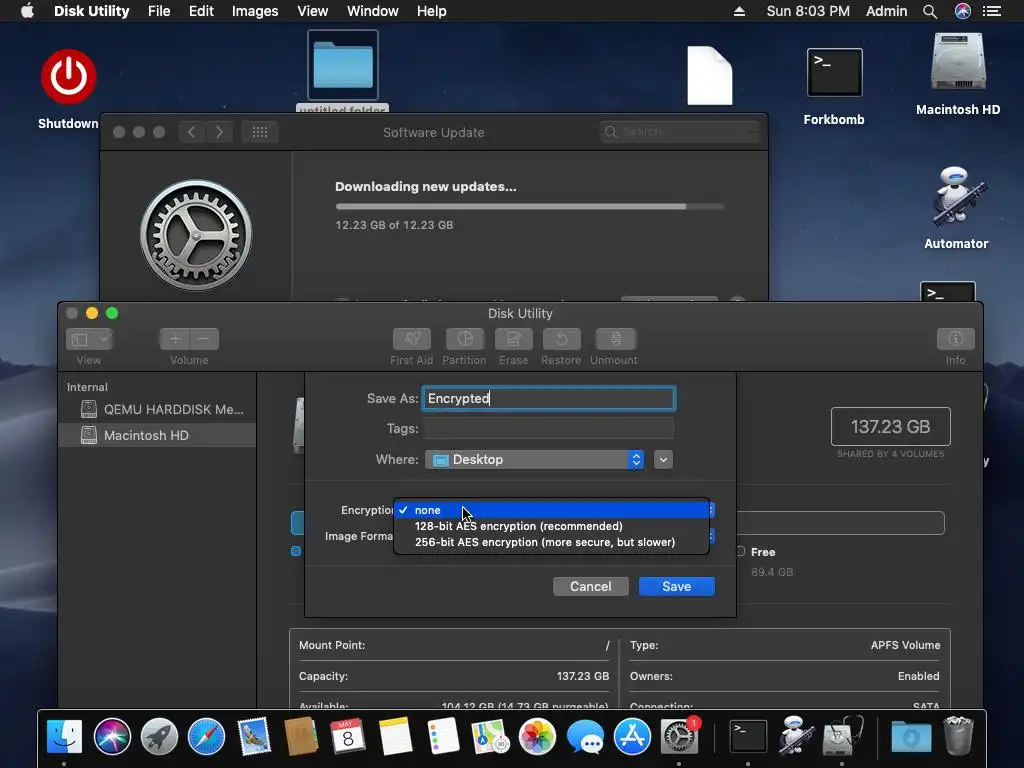Click the add volume plus button
1024x768 pixels.
(x=174, y=339)
